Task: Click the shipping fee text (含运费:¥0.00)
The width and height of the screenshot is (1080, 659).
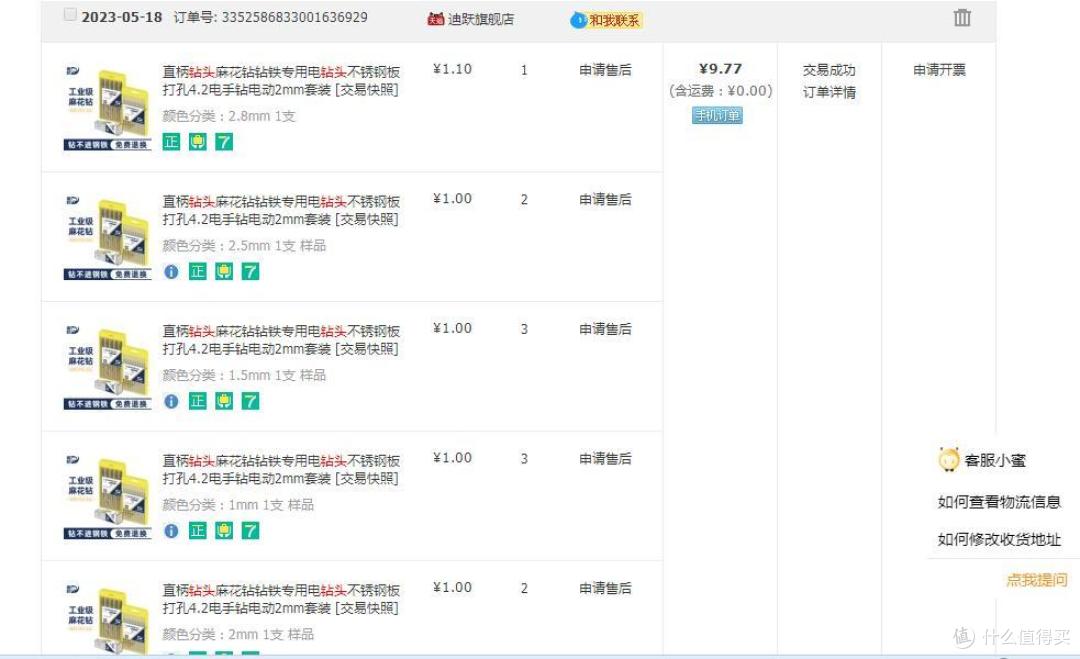Action: [x=720, y=91]
